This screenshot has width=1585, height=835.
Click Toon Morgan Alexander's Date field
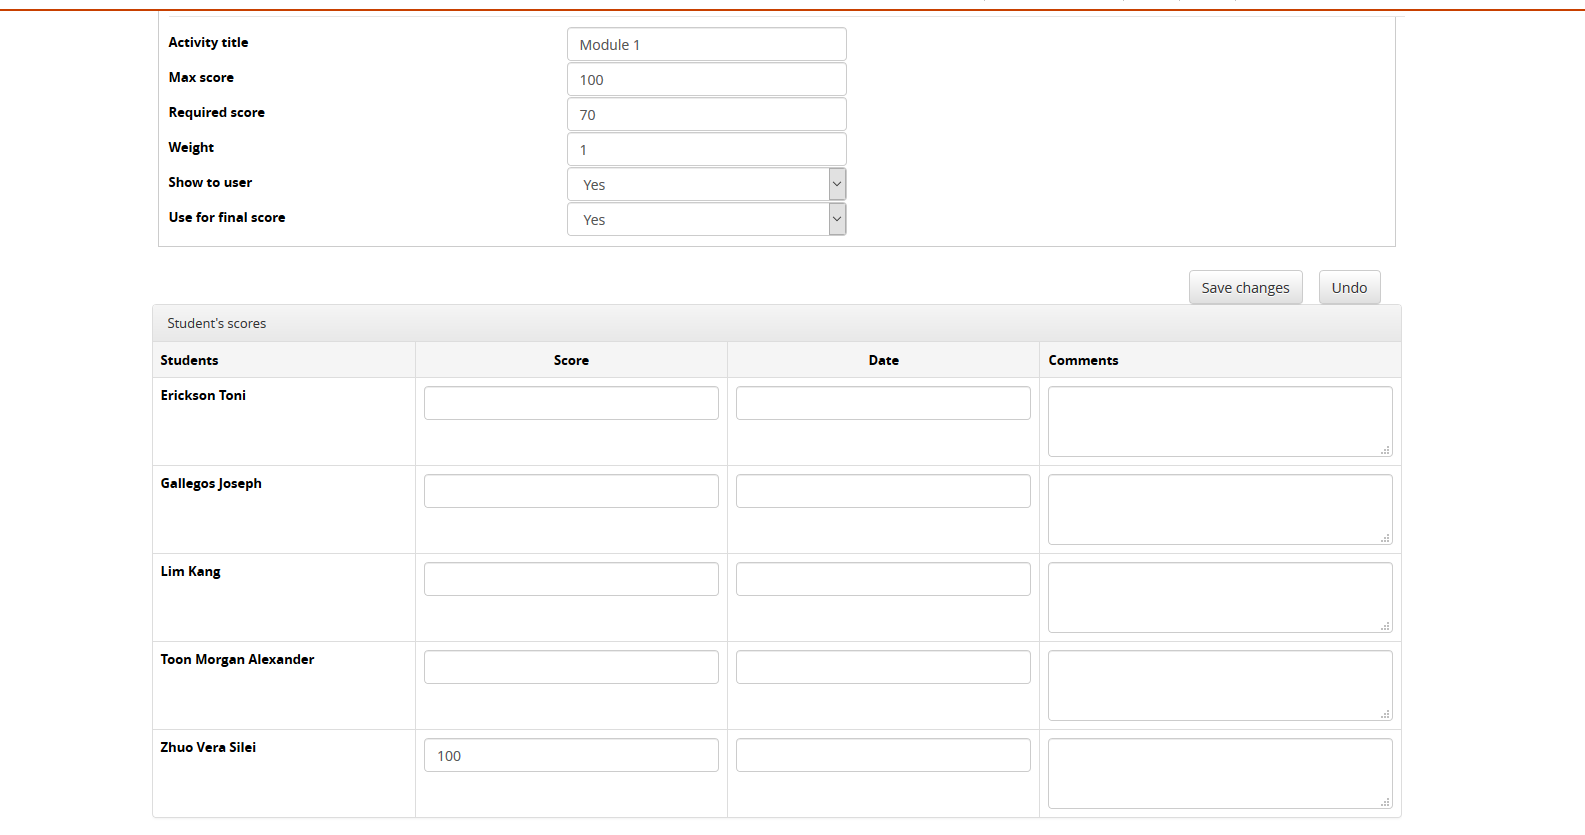883,667
